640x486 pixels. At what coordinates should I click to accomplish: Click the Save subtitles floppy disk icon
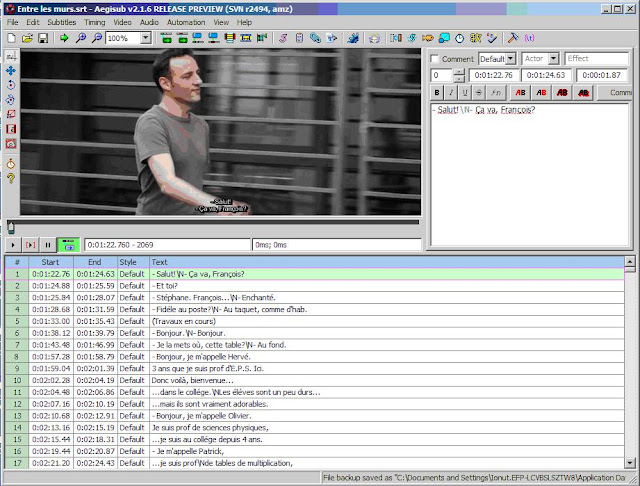click(x=43, y=38)
